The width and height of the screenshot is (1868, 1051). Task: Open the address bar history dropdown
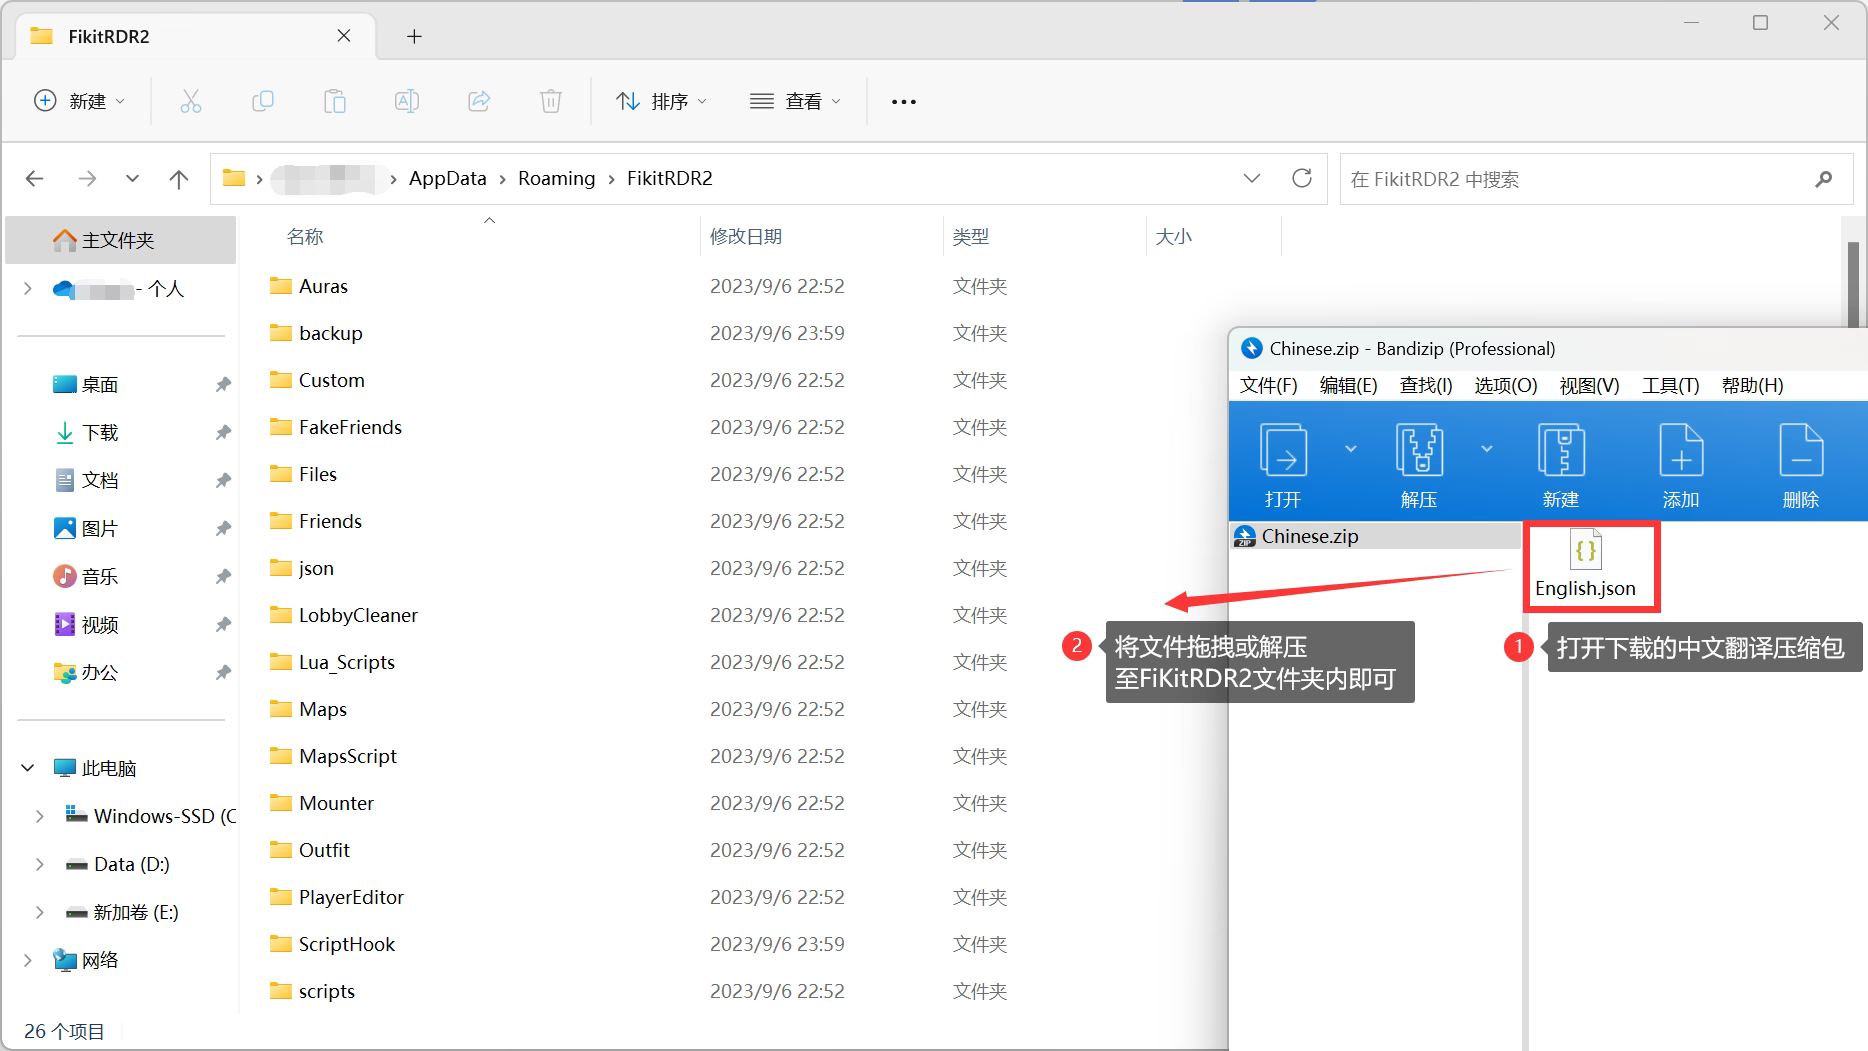pyautogui.click(x=1251, y=178)
